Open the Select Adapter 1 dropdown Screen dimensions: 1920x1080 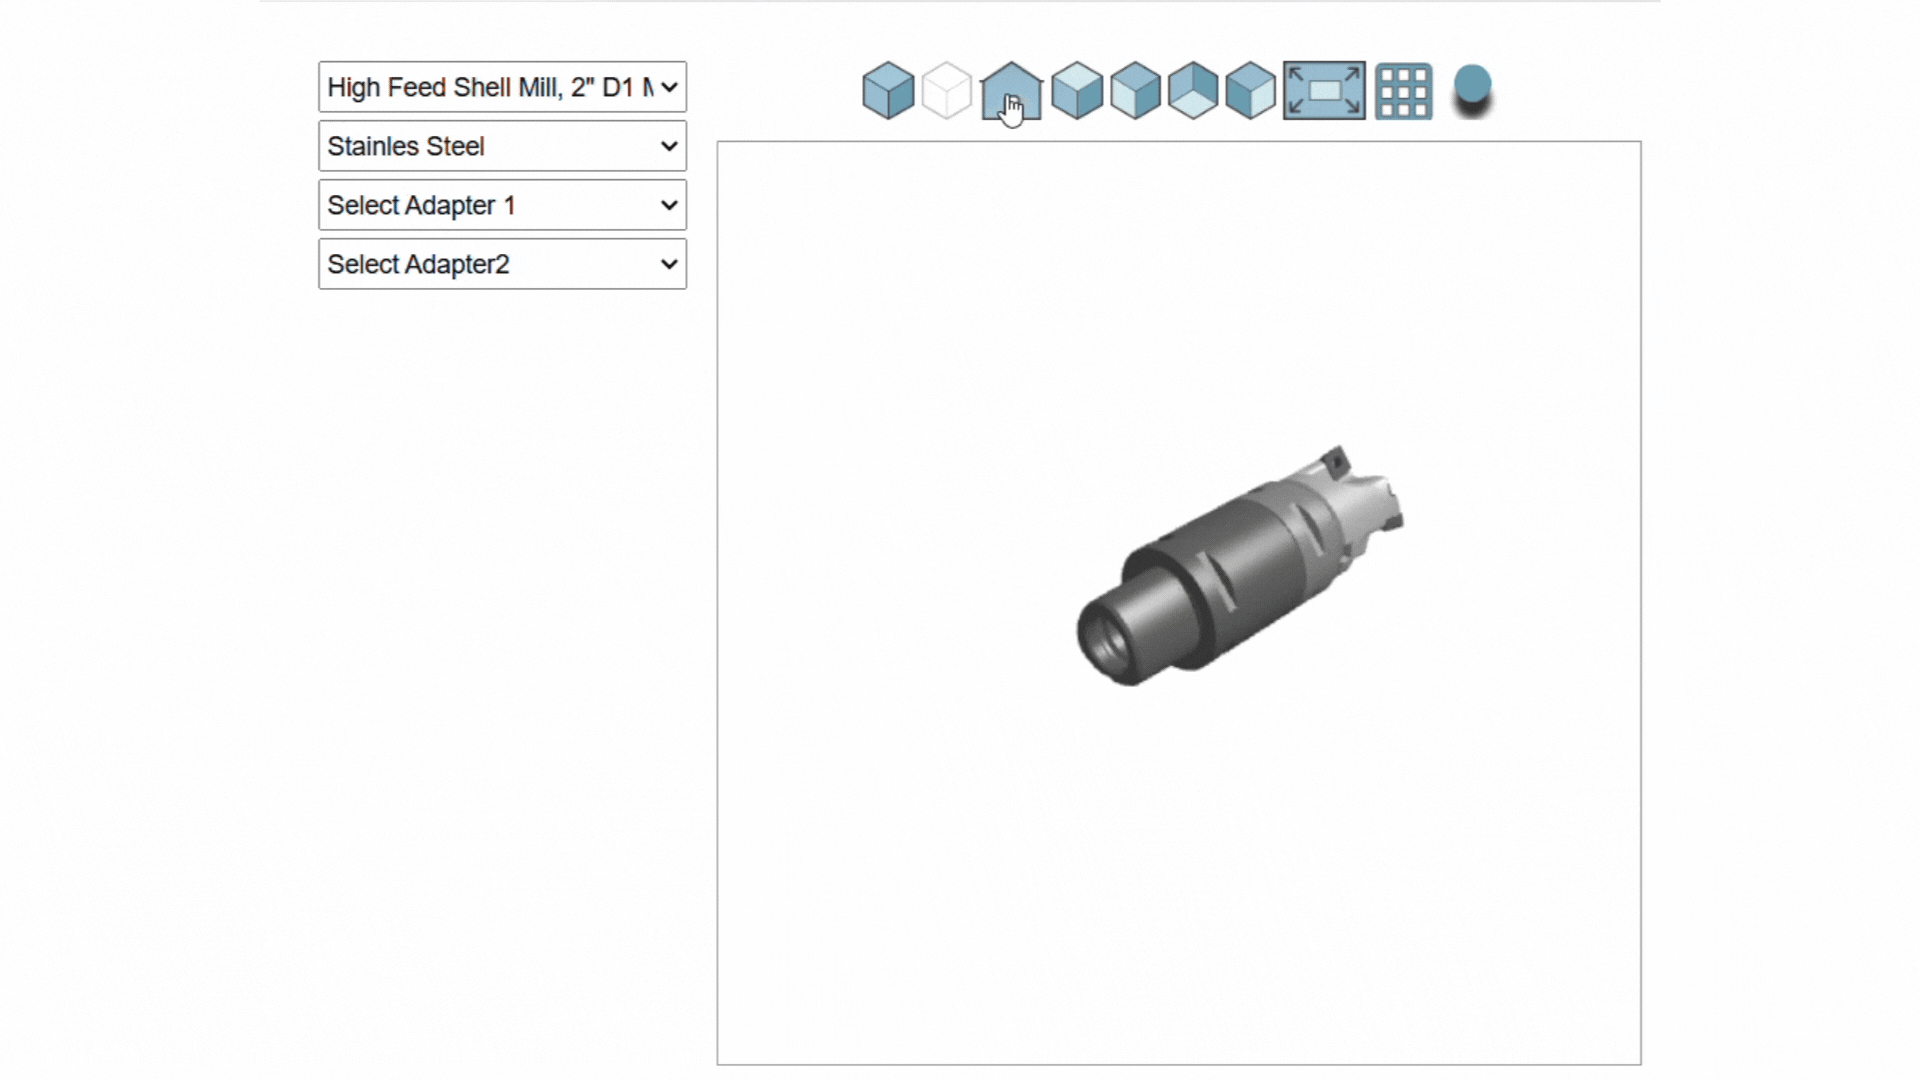[490, 205]
